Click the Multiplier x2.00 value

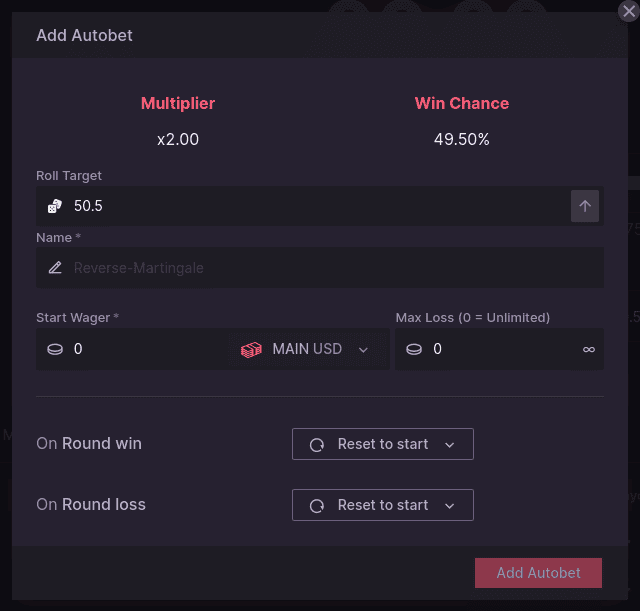click(178, 140)
